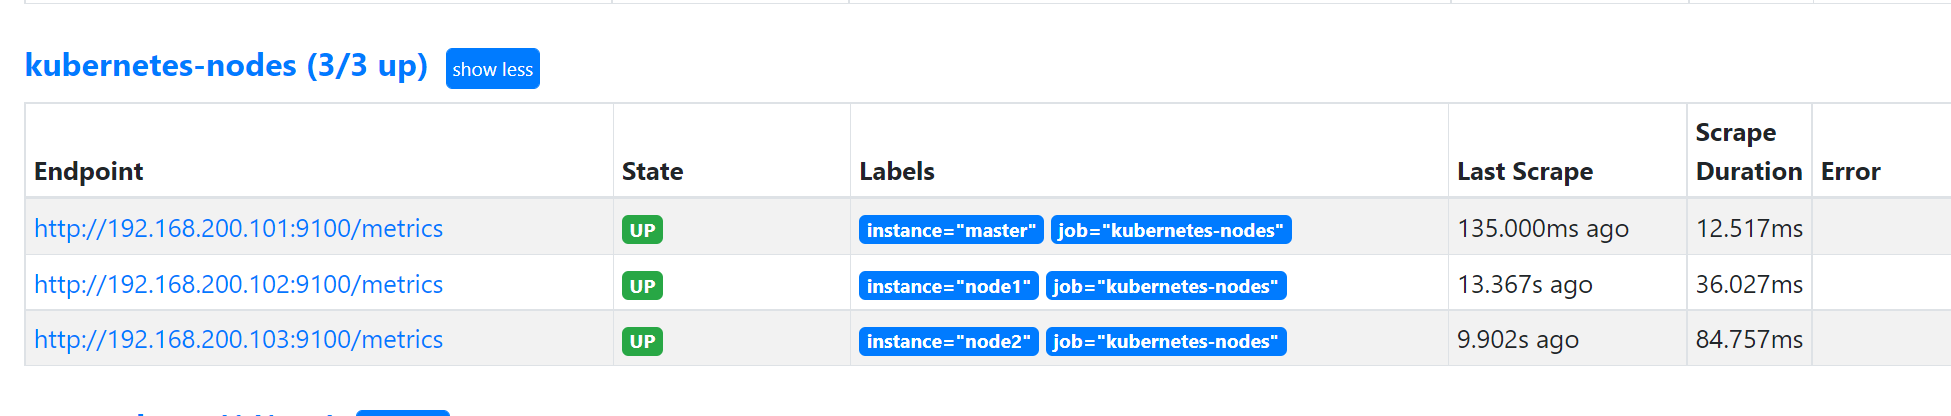
Task: Click the Endpoint column header
Action: click(89, 171)
